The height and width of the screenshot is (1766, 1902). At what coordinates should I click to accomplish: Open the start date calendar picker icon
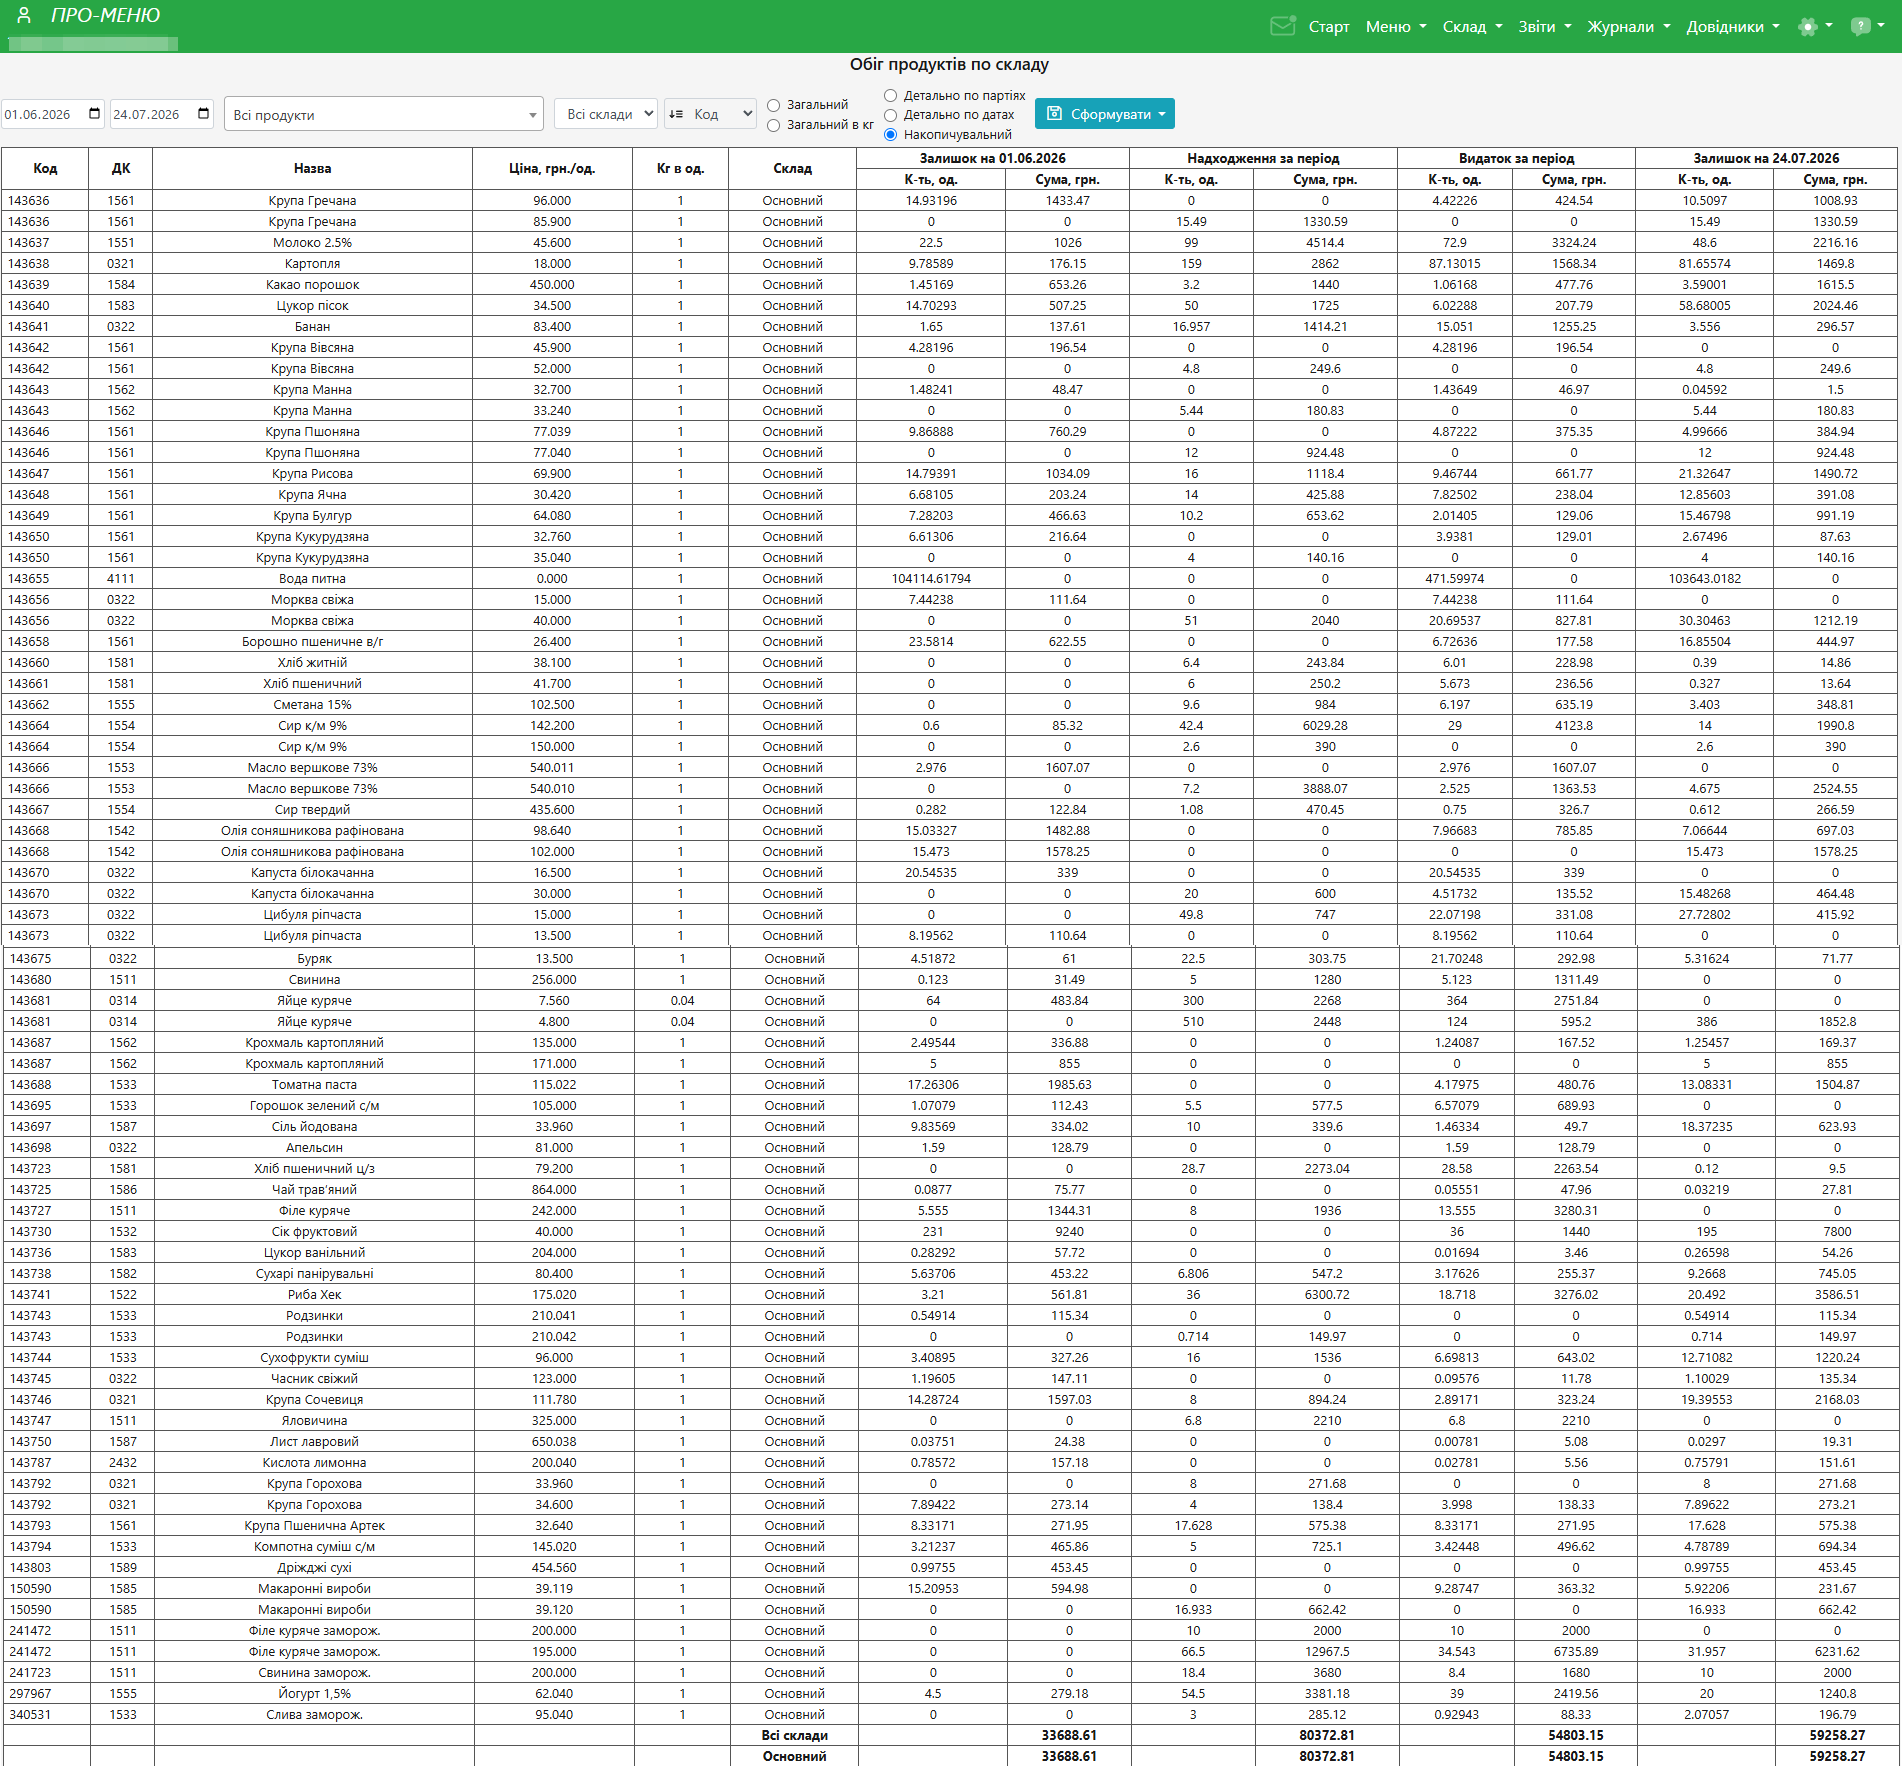95,114
